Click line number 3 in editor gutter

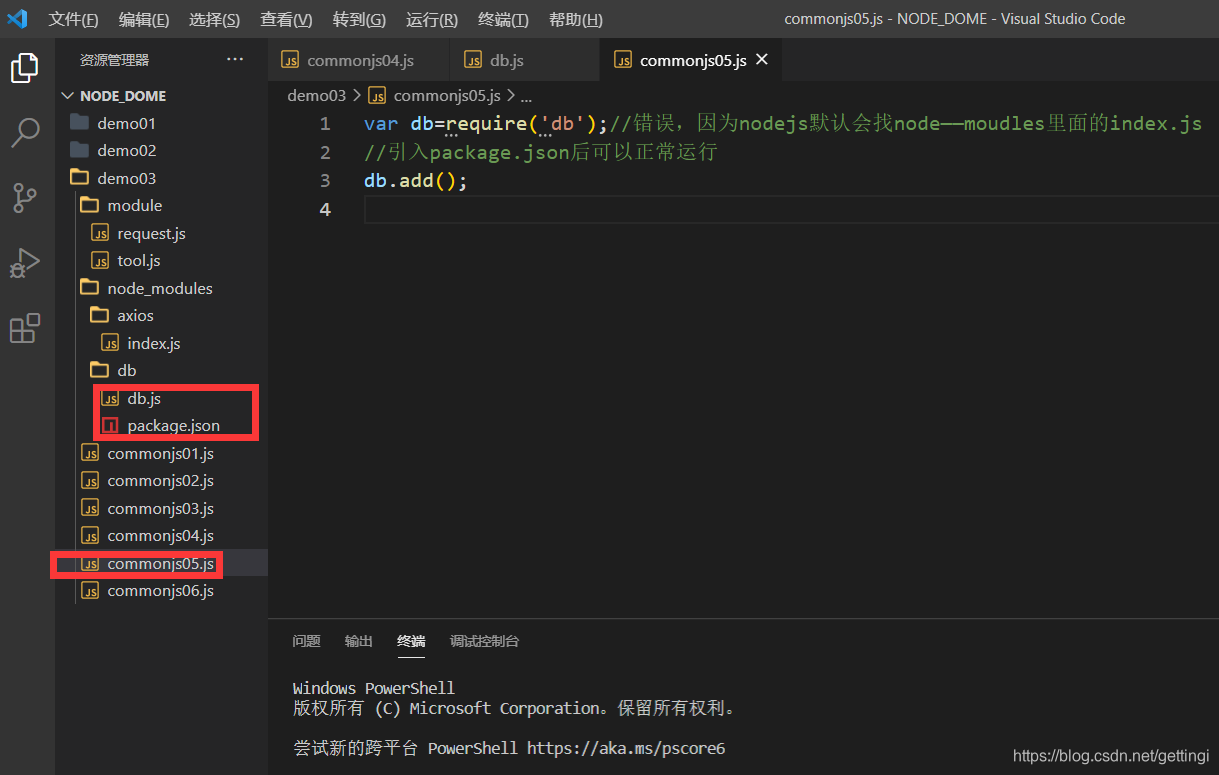click(x=324, y=181)
